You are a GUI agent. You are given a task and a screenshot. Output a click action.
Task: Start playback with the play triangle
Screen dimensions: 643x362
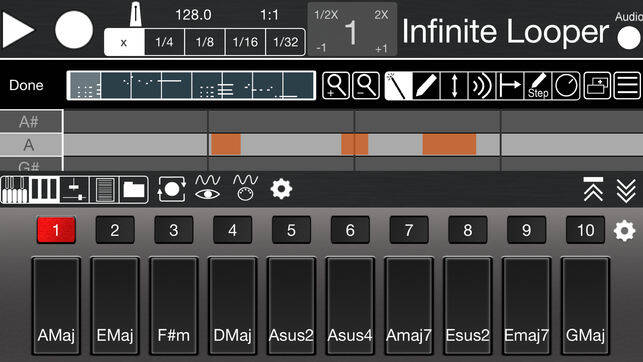pos(17,30)
